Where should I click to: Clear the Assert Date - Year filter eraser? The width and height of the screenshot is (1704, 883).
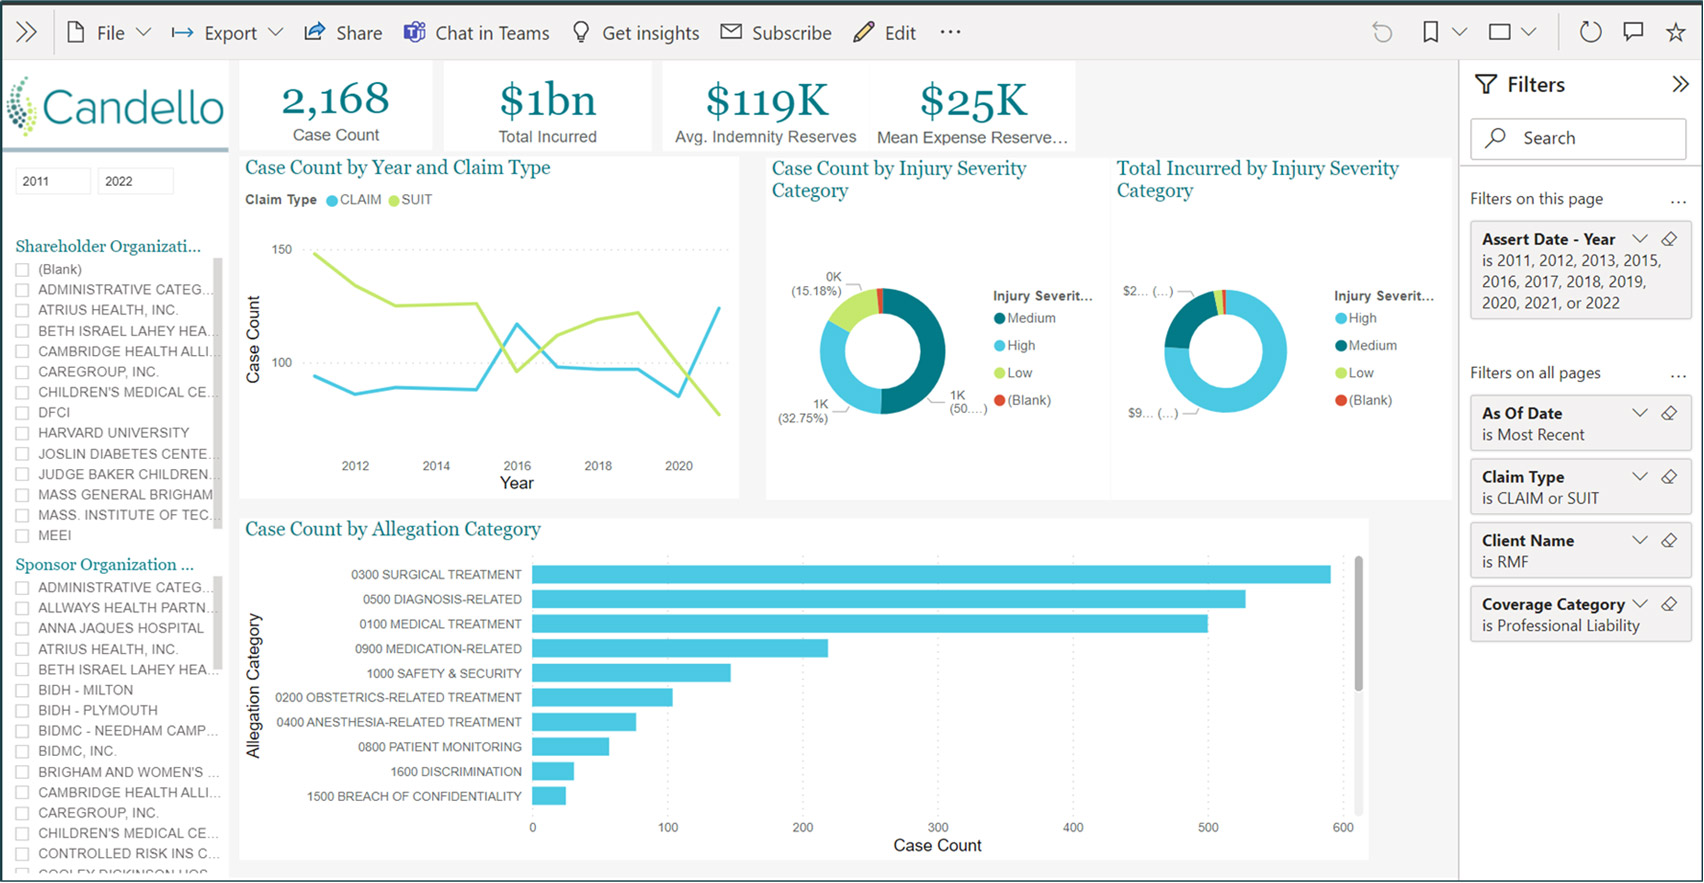(x=1669, y=239)
